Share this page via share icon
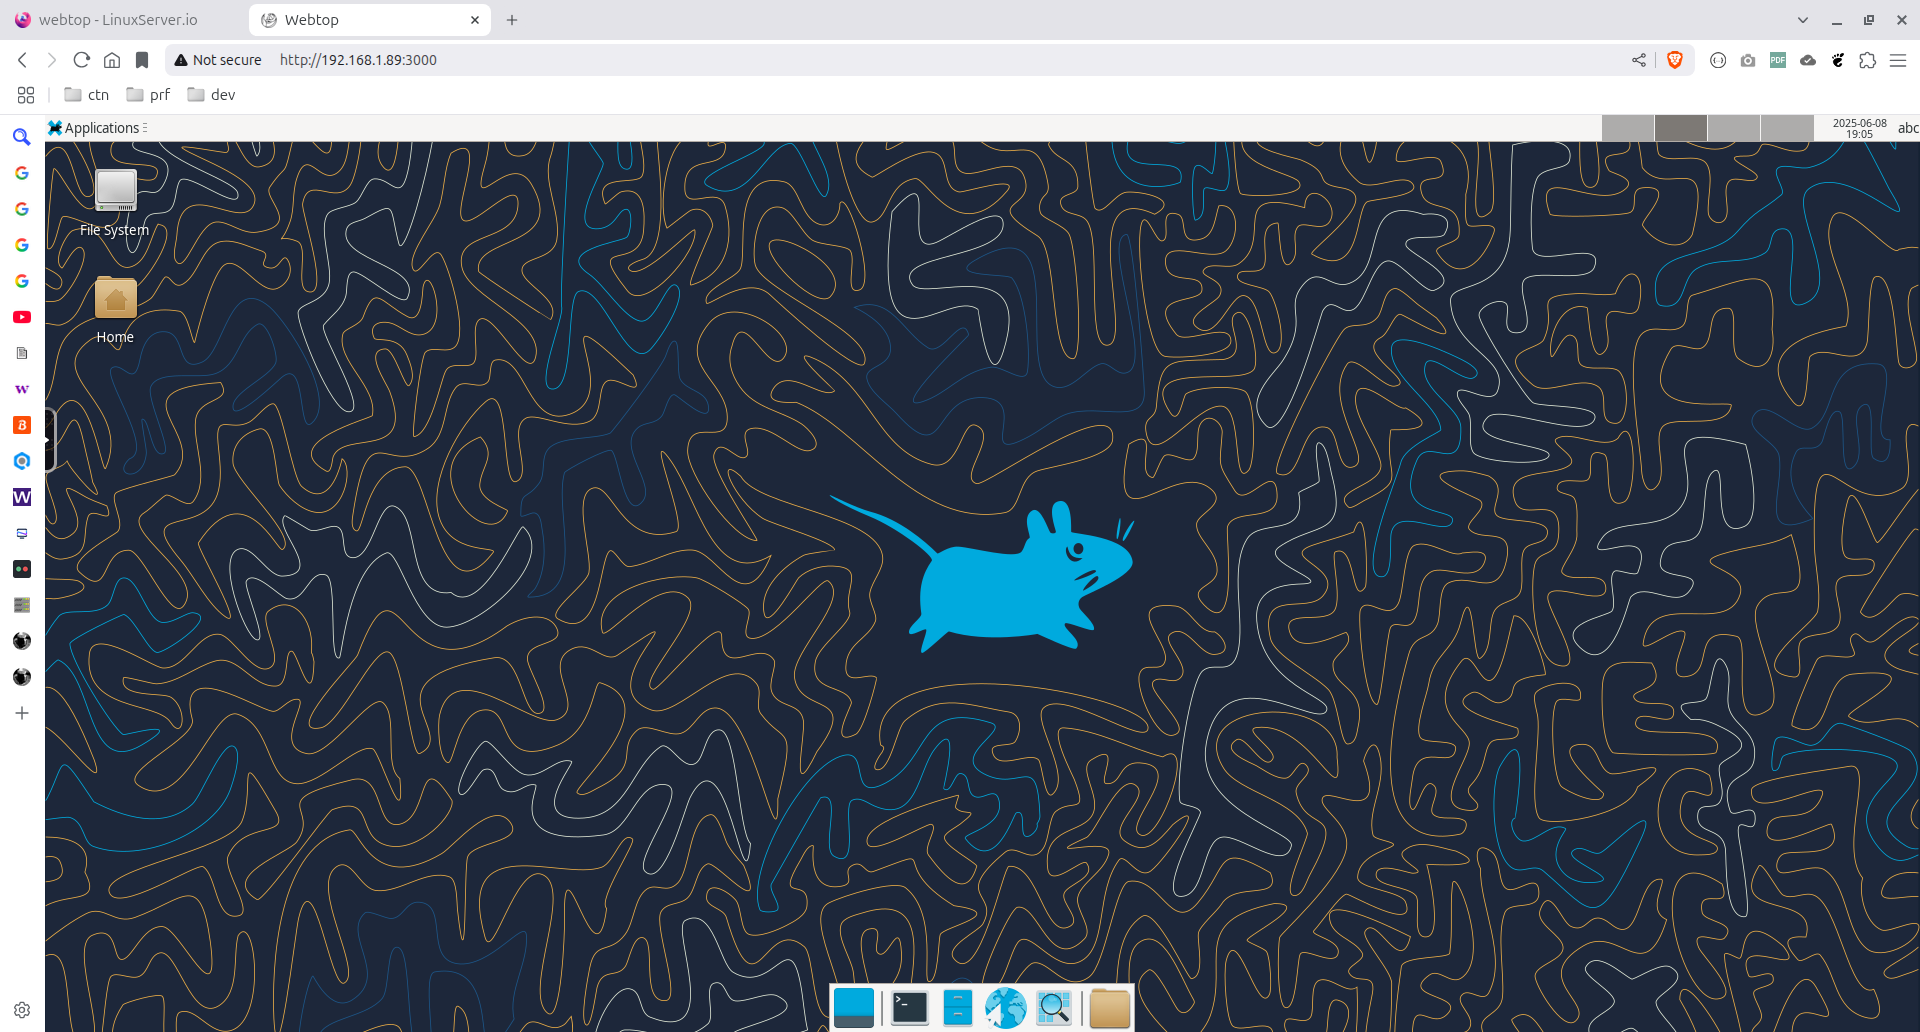 pos(1639,60)
